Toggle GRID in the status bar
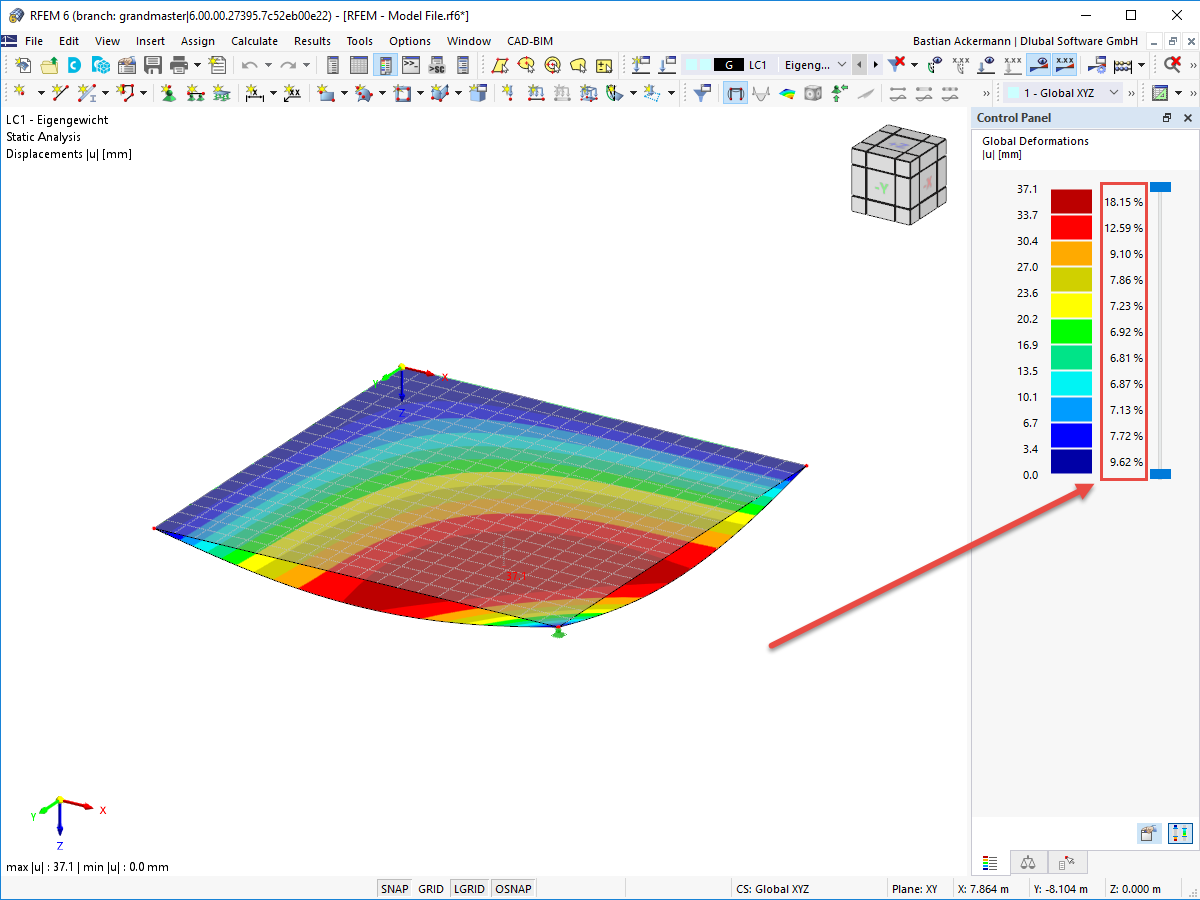Image resolution: width=1200 pixels, height=900 pixels. coord(431,888)
